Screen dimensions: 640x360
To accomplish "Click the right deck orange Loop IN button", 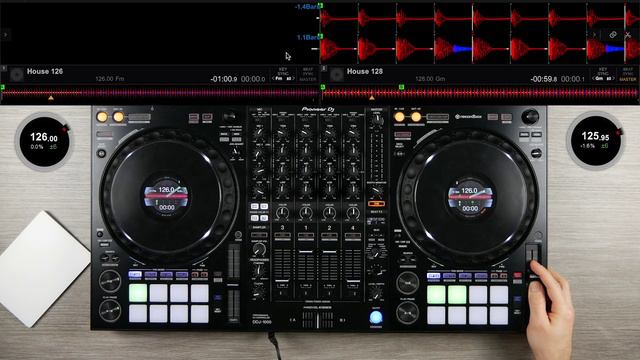I will point(400,117).
